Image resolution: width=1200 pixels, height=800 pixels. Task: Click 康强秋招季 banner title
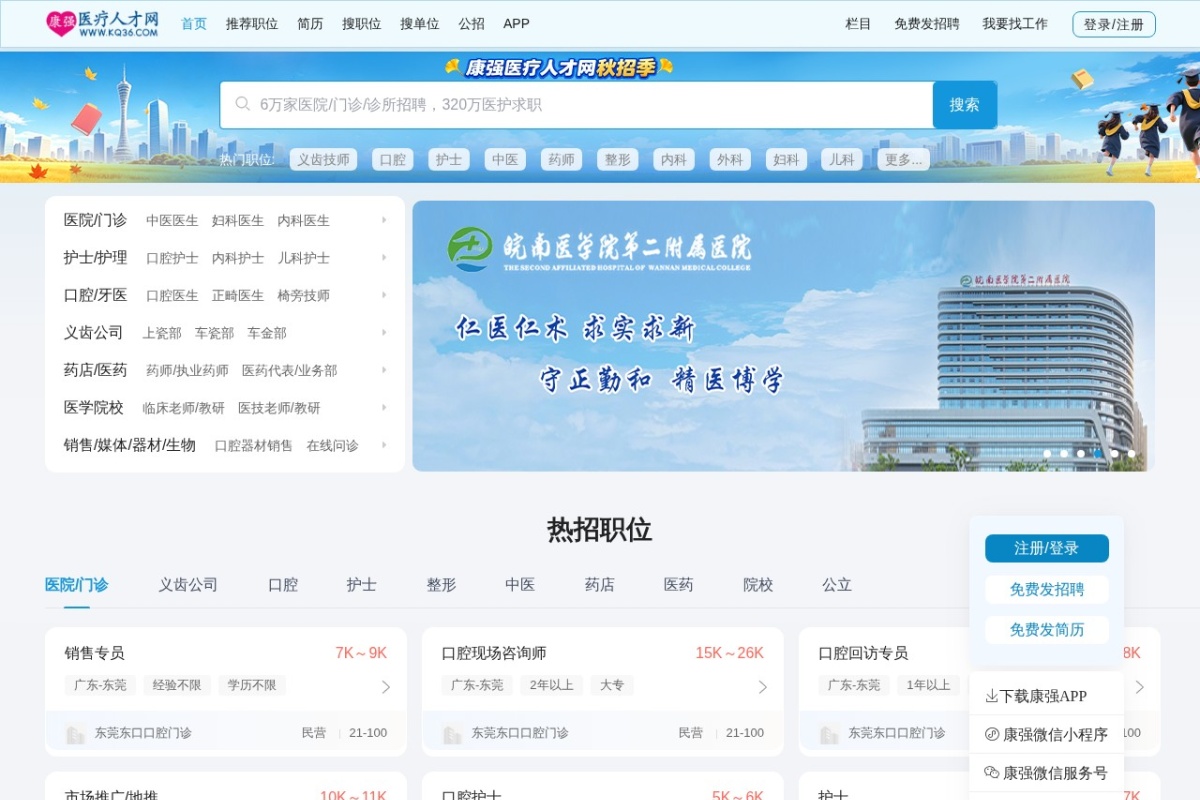click(560, 67)
